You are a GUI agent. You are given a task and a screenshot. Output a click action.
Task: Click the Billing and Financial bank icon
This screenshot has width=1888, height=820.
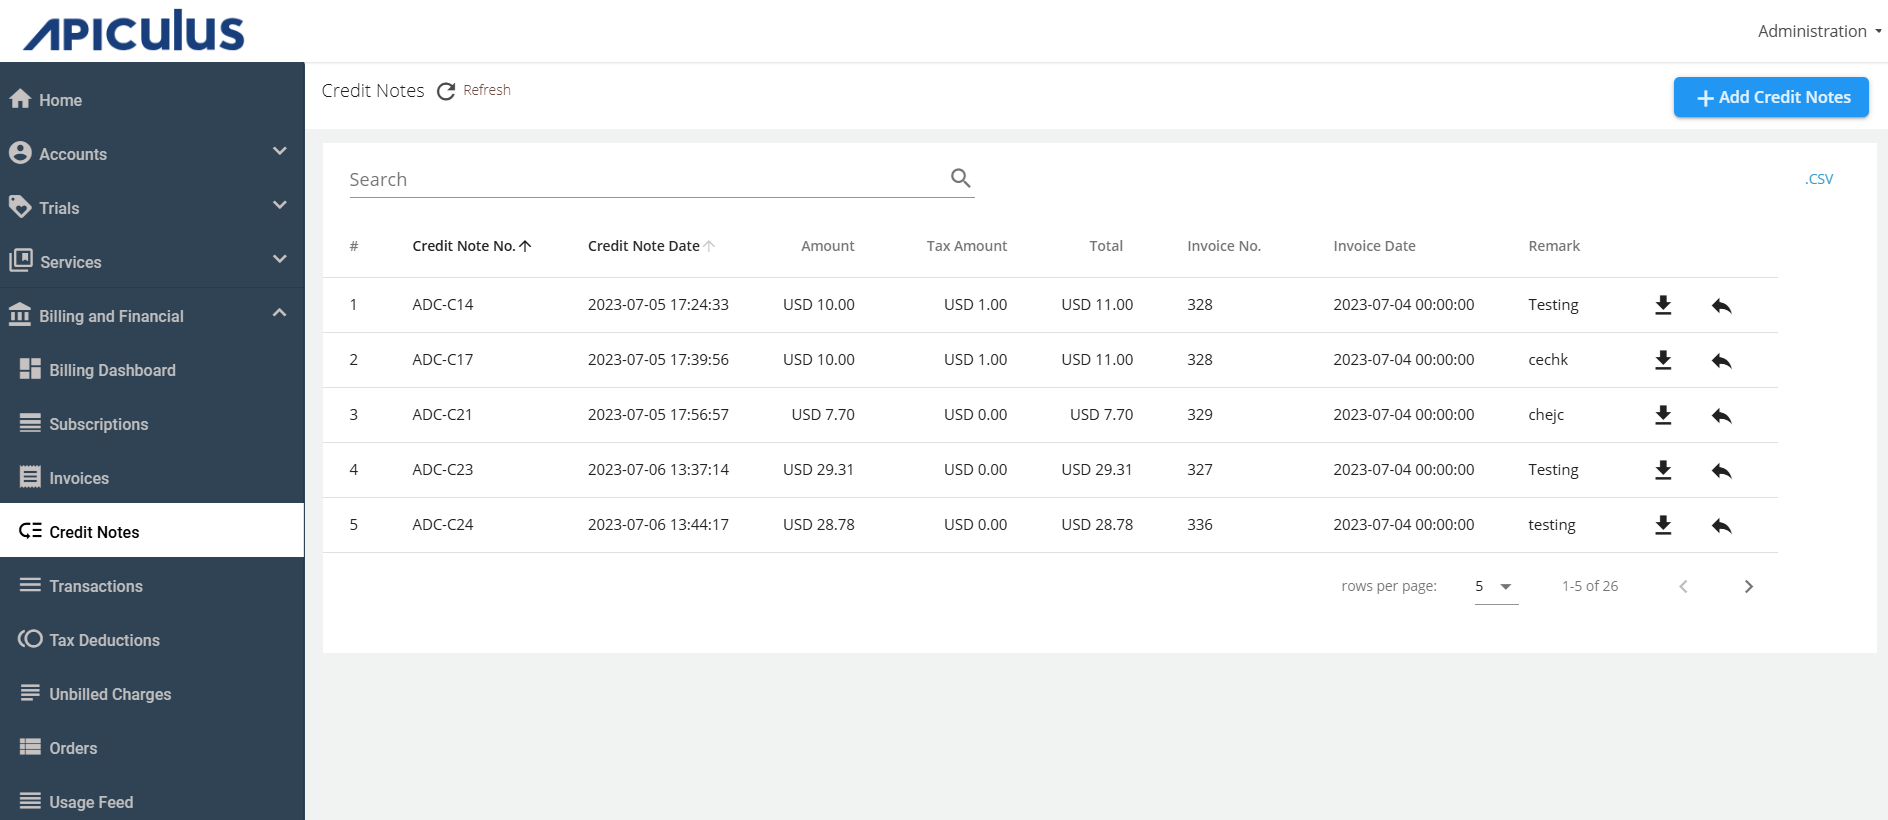20,315
